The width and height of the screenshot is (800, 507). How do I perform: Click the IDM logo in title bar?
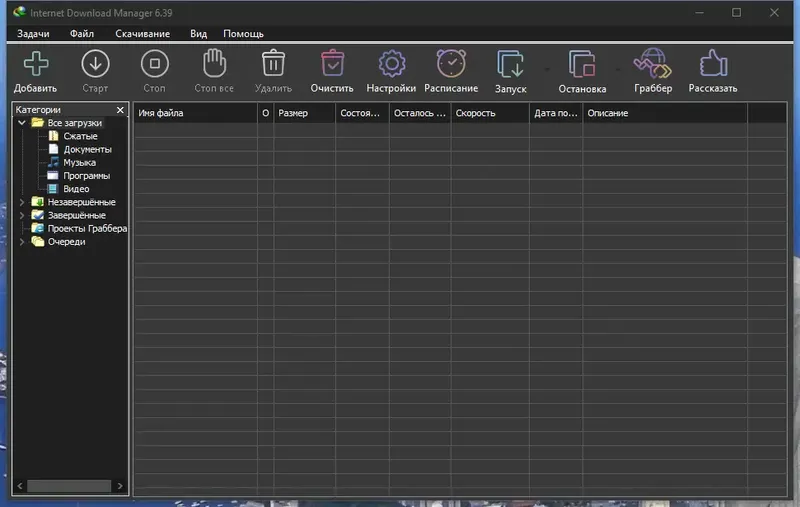click(19, 12)
